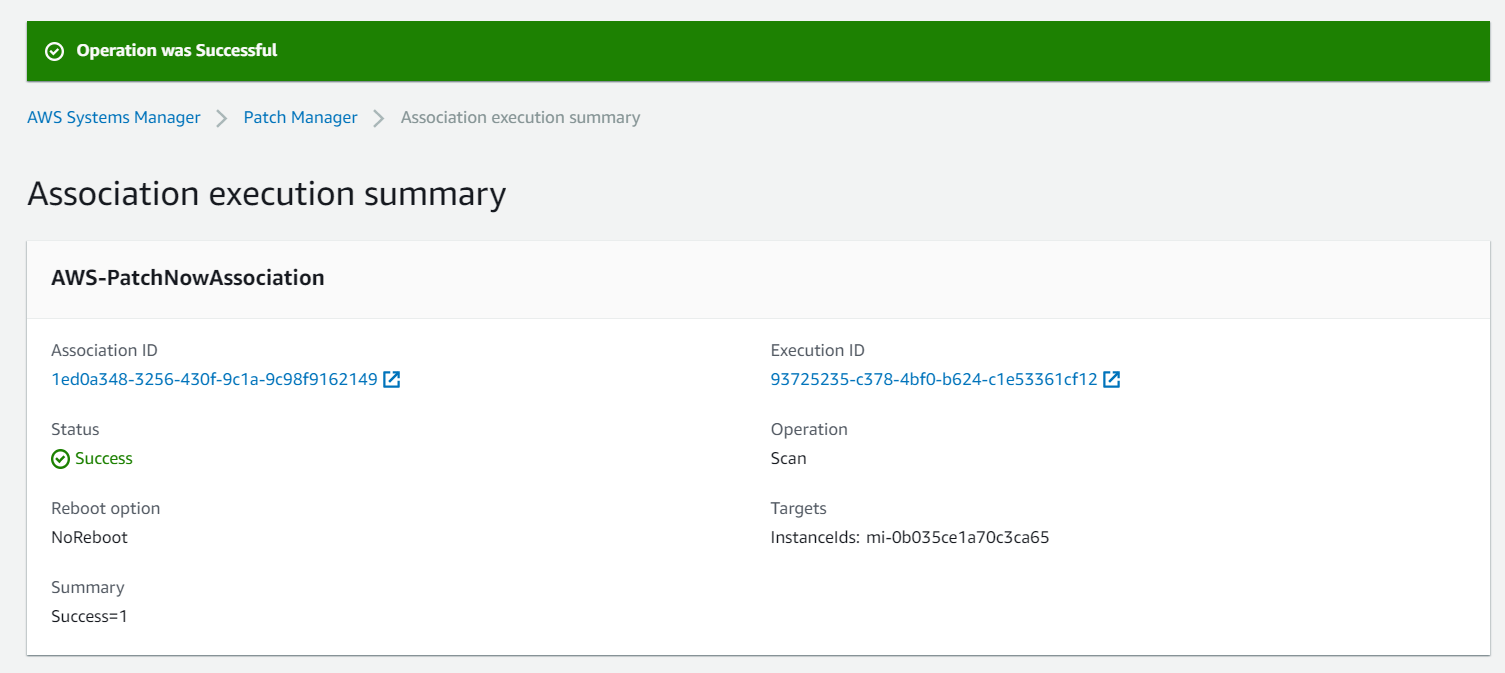The height and width of the screenshot is (673, 1505).
Task: Open the AWS Systems Manager breadcrumb link
Action: (x=113, y=117)
